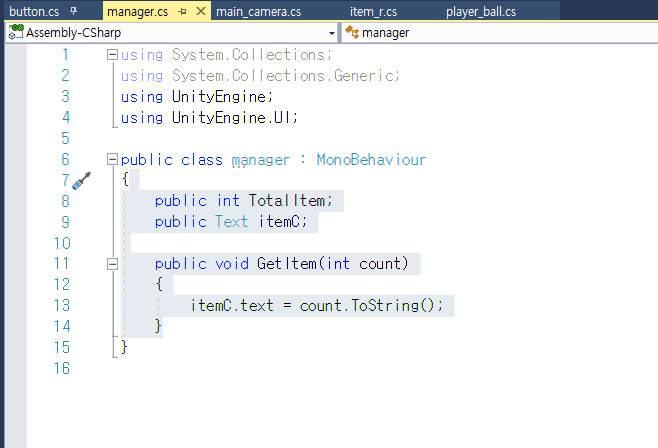This screenshot has width=658, height=448.
Task: Click line number 5
Action: (65, 138)
